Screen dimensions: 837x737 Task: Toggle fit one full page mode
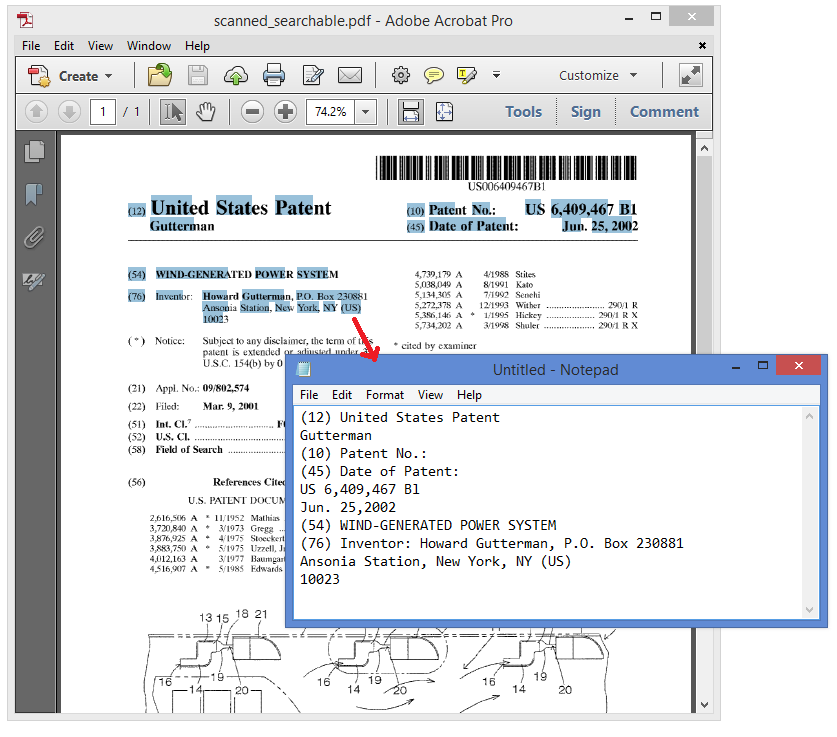pyautogui.click(x=444, y=112)
